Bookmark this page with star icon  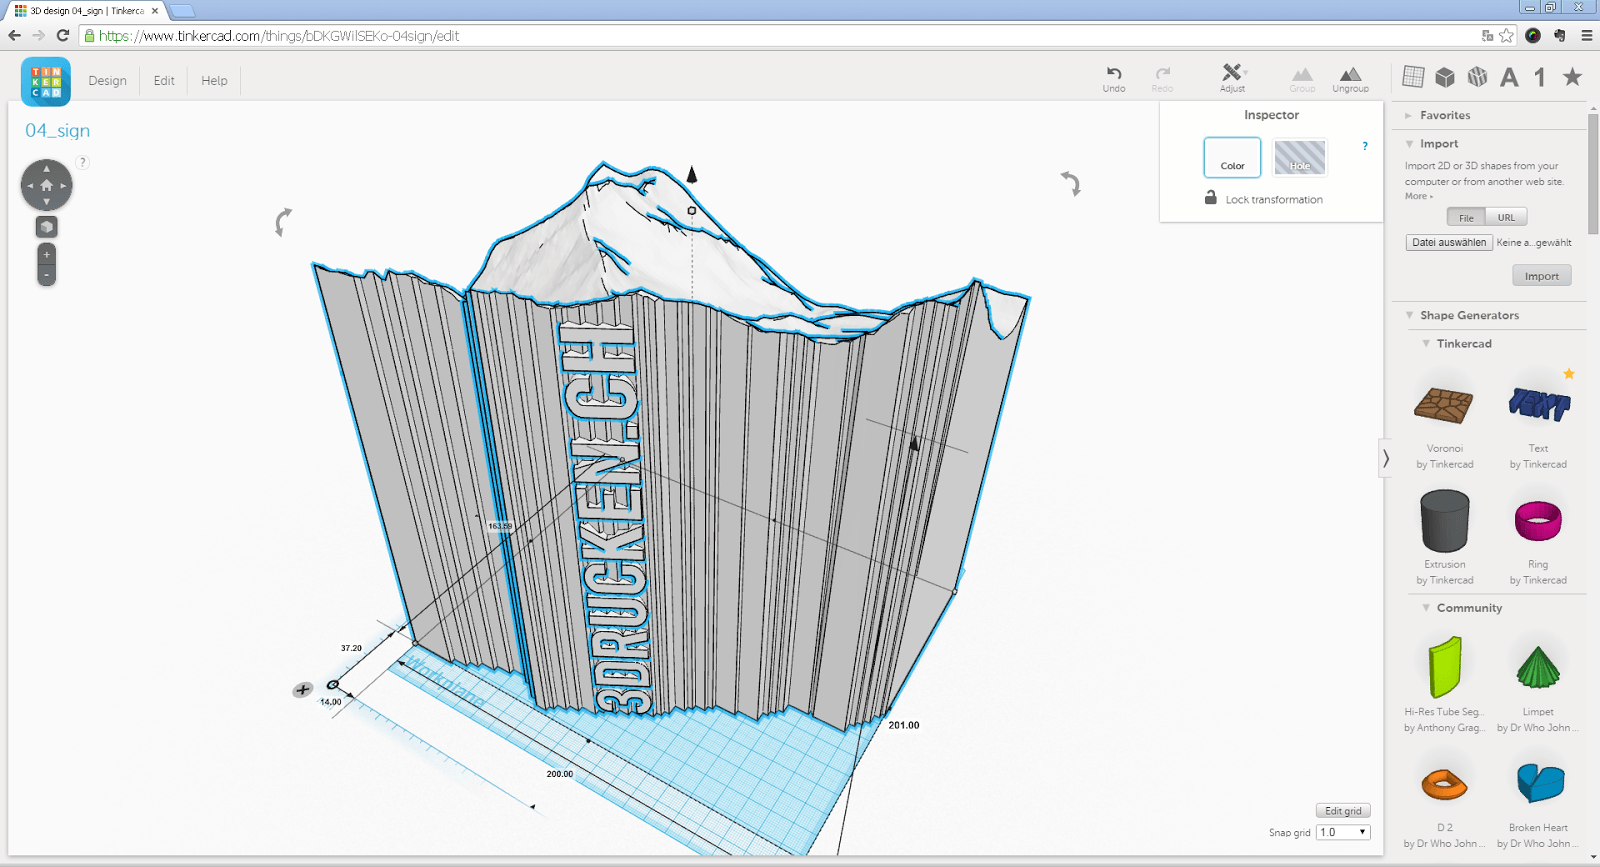click(x=1506, y=36)
